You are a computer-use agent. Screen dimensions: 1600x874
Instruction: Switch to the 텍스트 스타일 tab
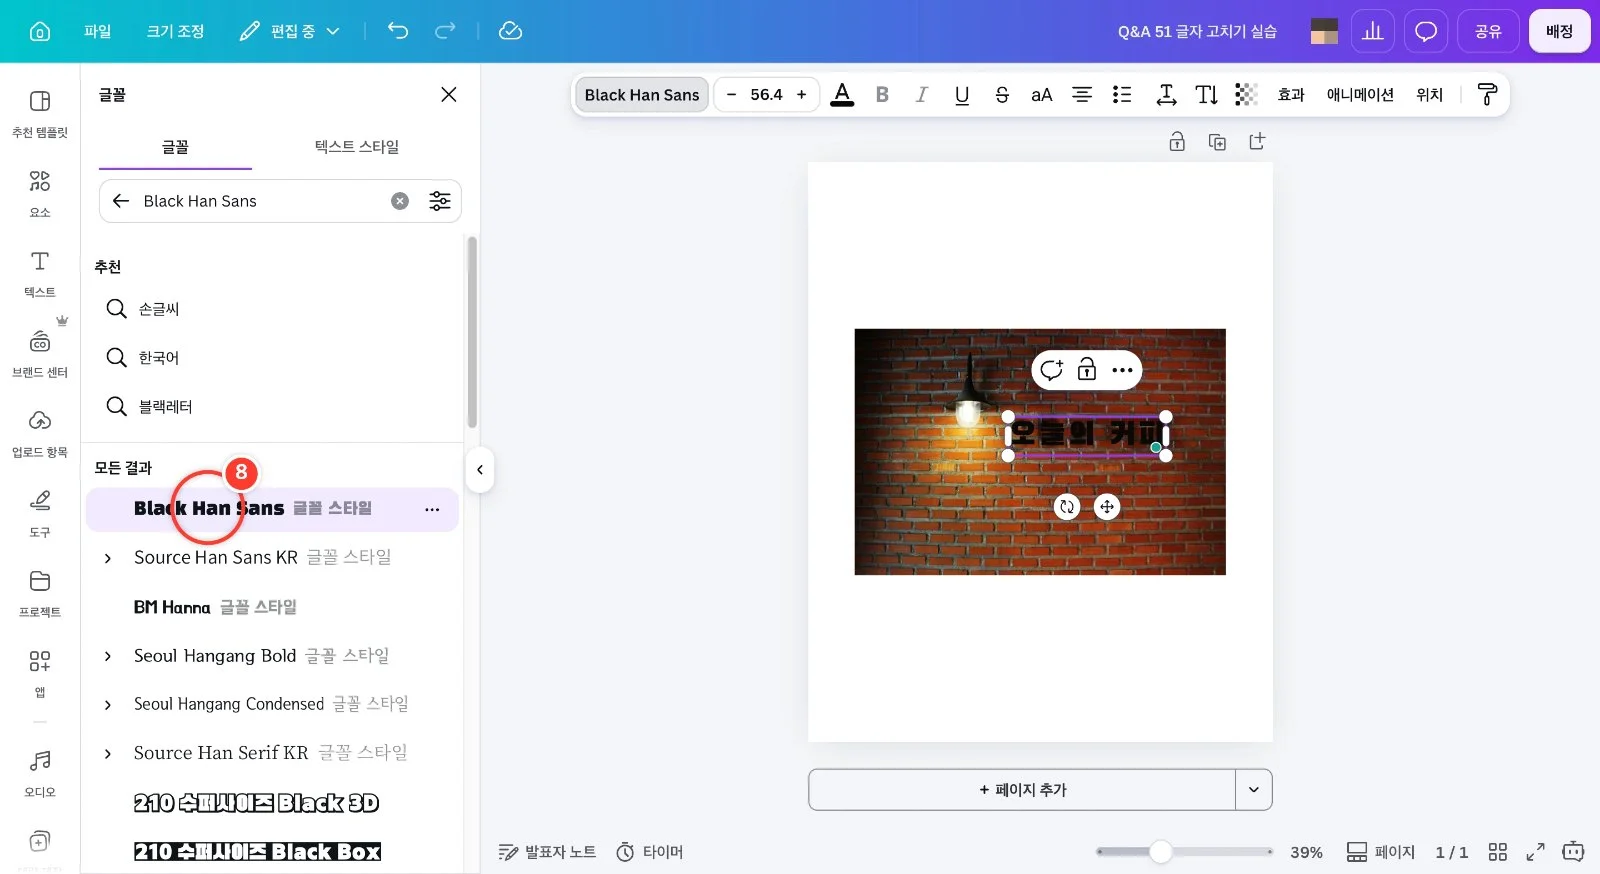point(357,147)
